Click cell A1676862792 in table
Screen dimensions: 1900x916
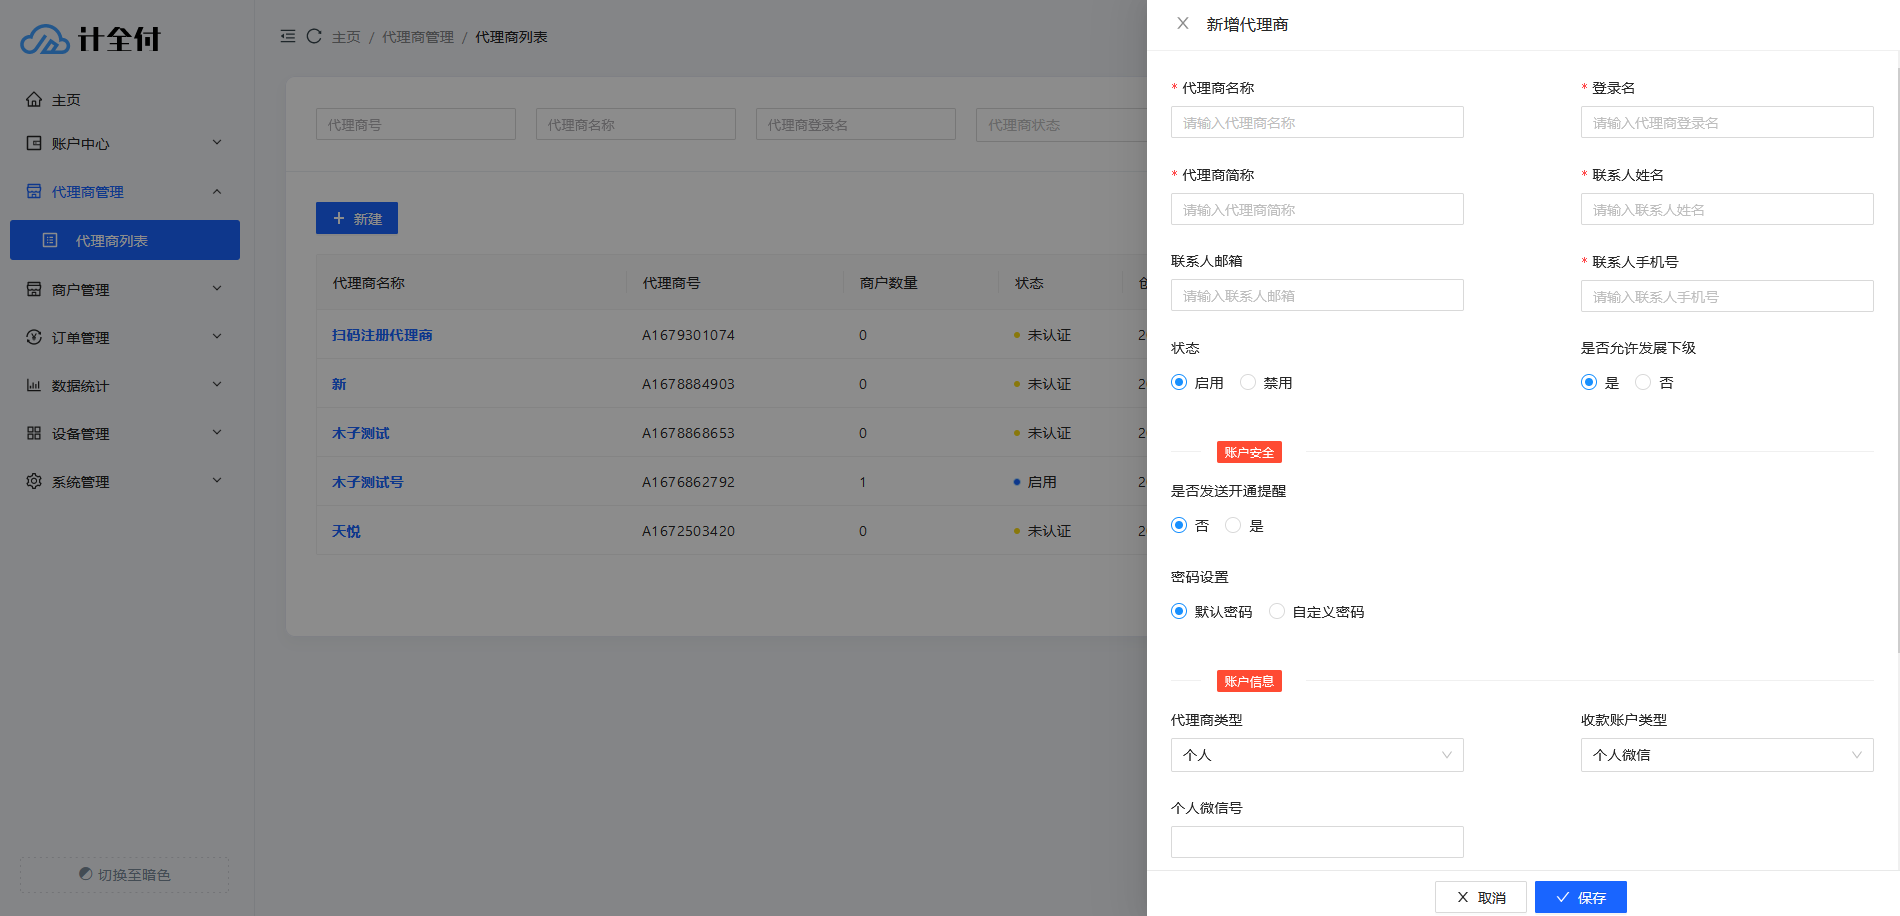[688, 482]
